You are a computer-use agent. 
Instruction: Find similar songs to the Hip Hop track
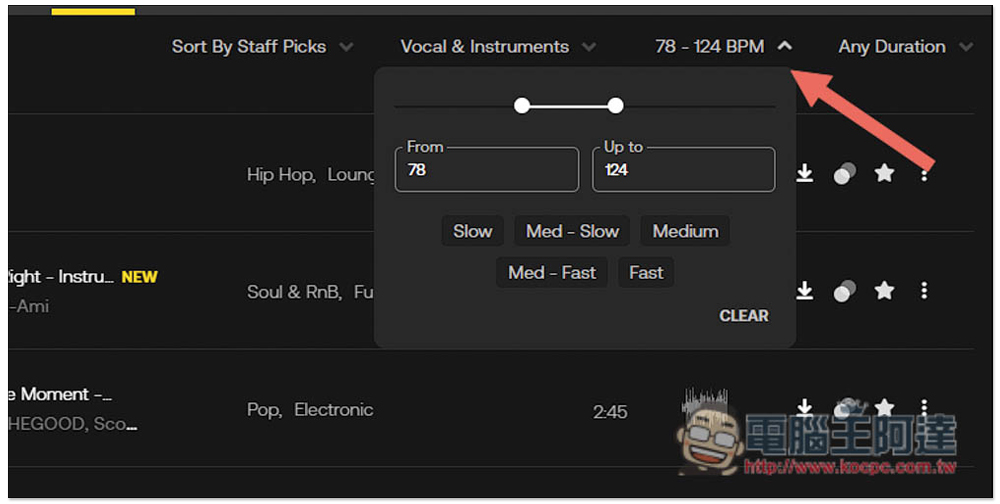pyautogui.click(x=845, y=174)
